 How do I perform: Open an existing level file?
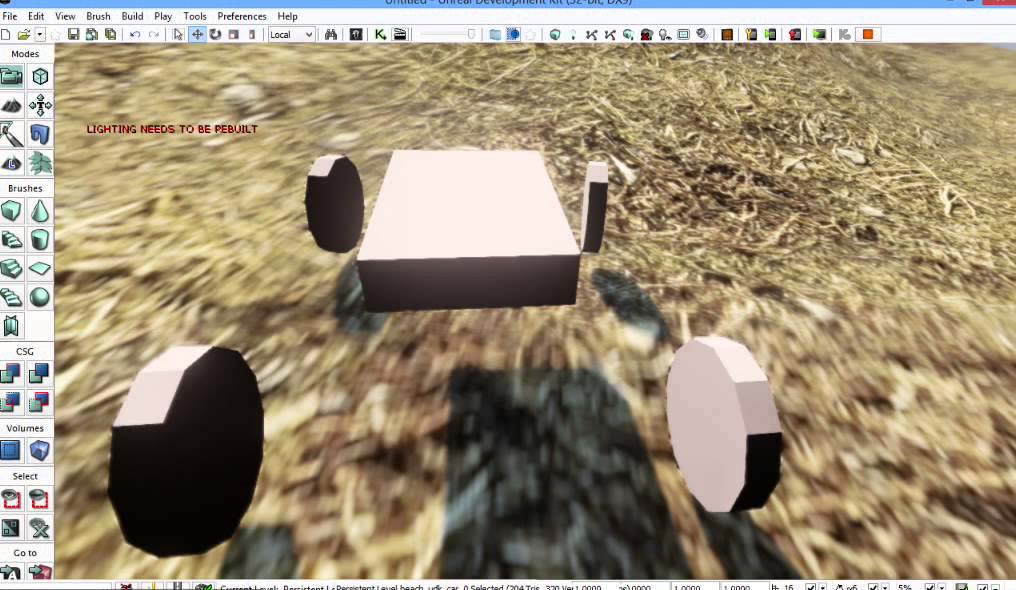[x=24, y=34]
